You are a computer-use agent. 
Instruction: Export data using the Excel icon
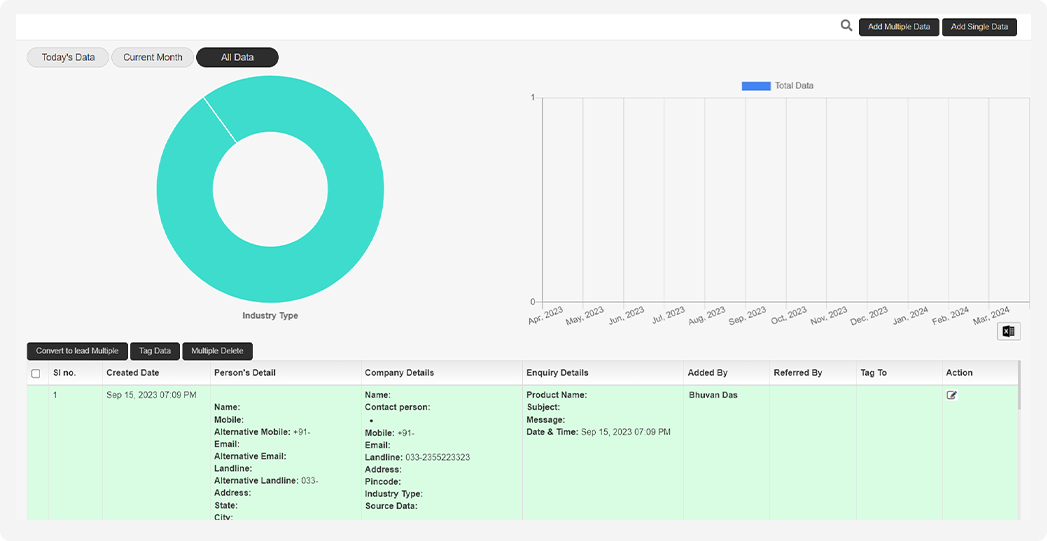coord(1008,331)
